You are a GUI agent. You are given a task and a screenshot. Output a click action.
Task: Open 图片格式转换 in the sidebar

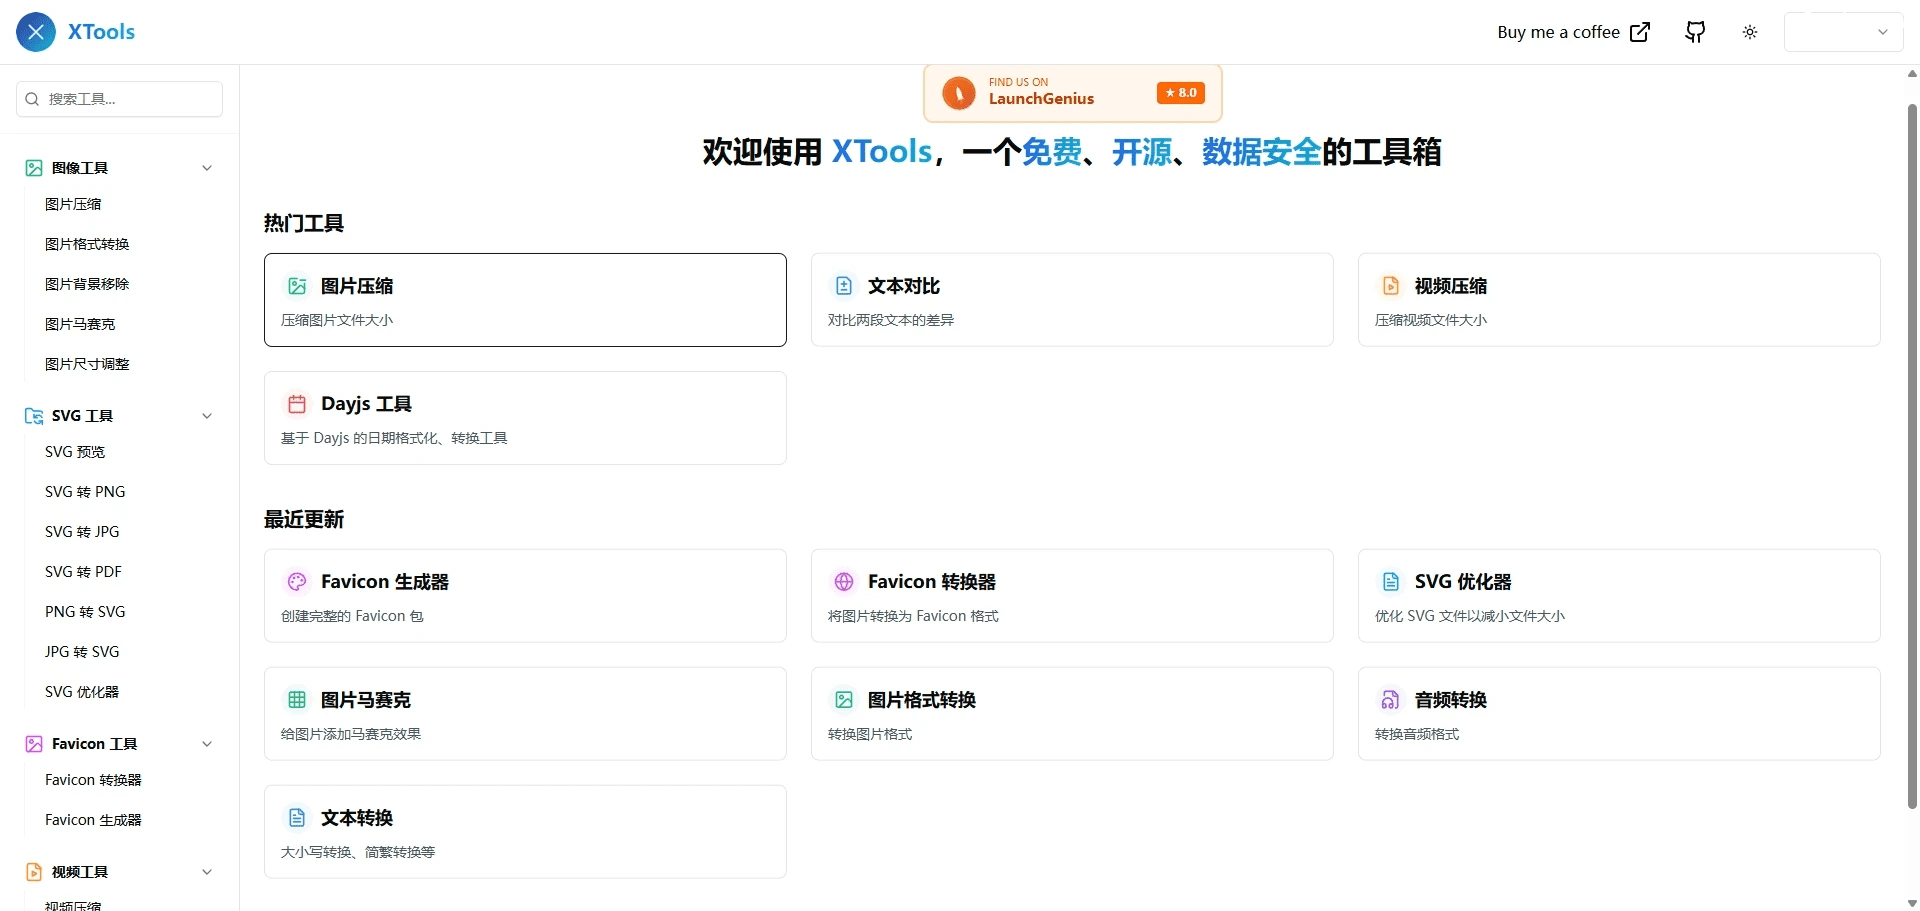click(x=87, y=244)
